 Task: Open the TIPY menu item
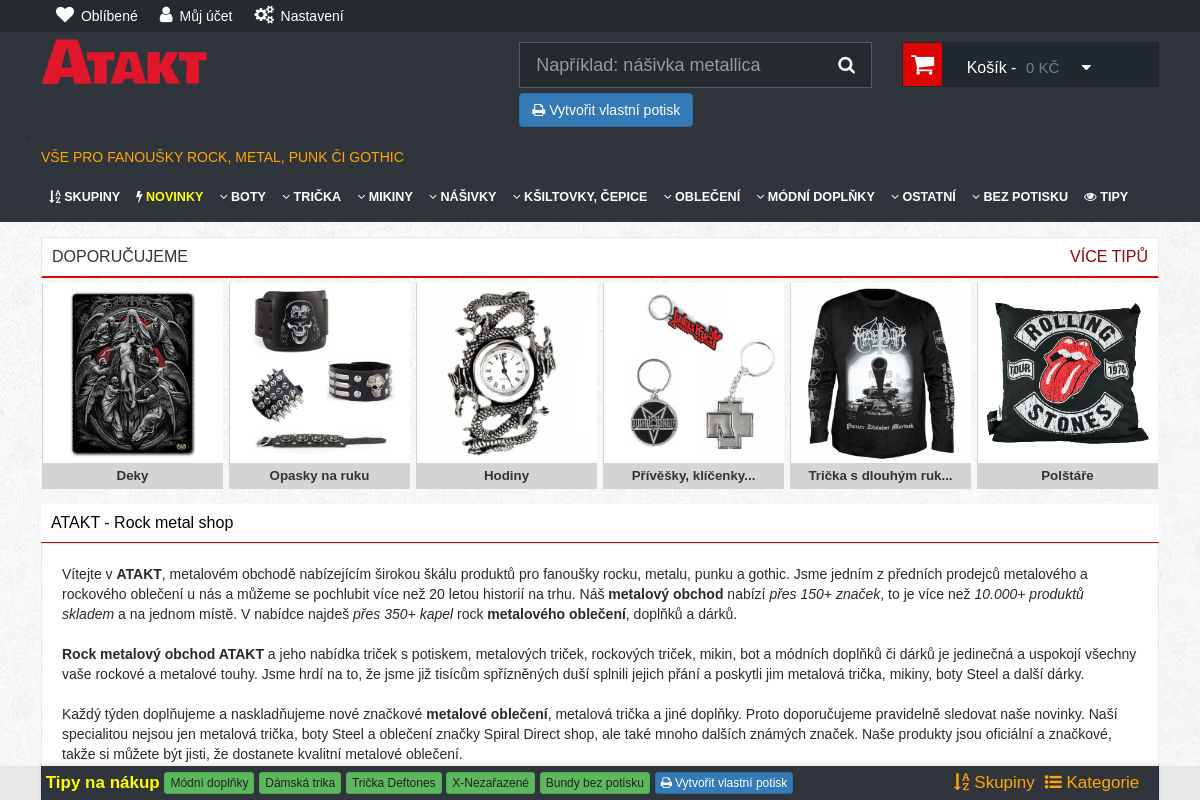1106,197
